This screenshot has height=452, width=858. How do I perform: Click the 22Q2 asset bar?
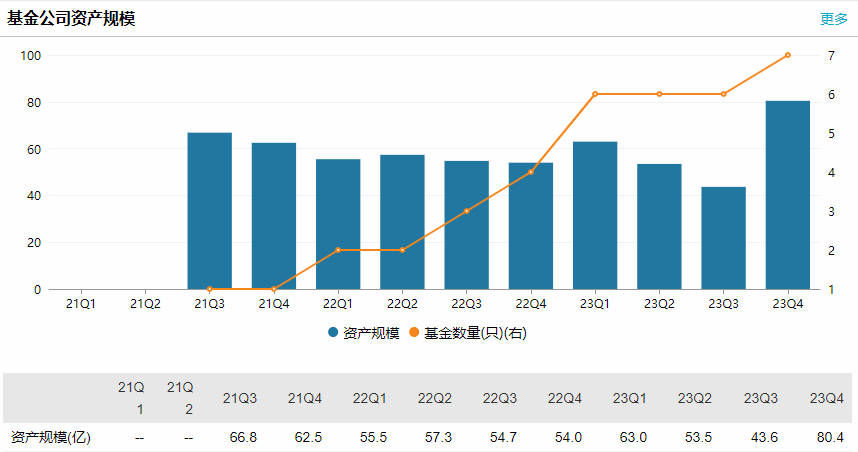click(402, 222)
